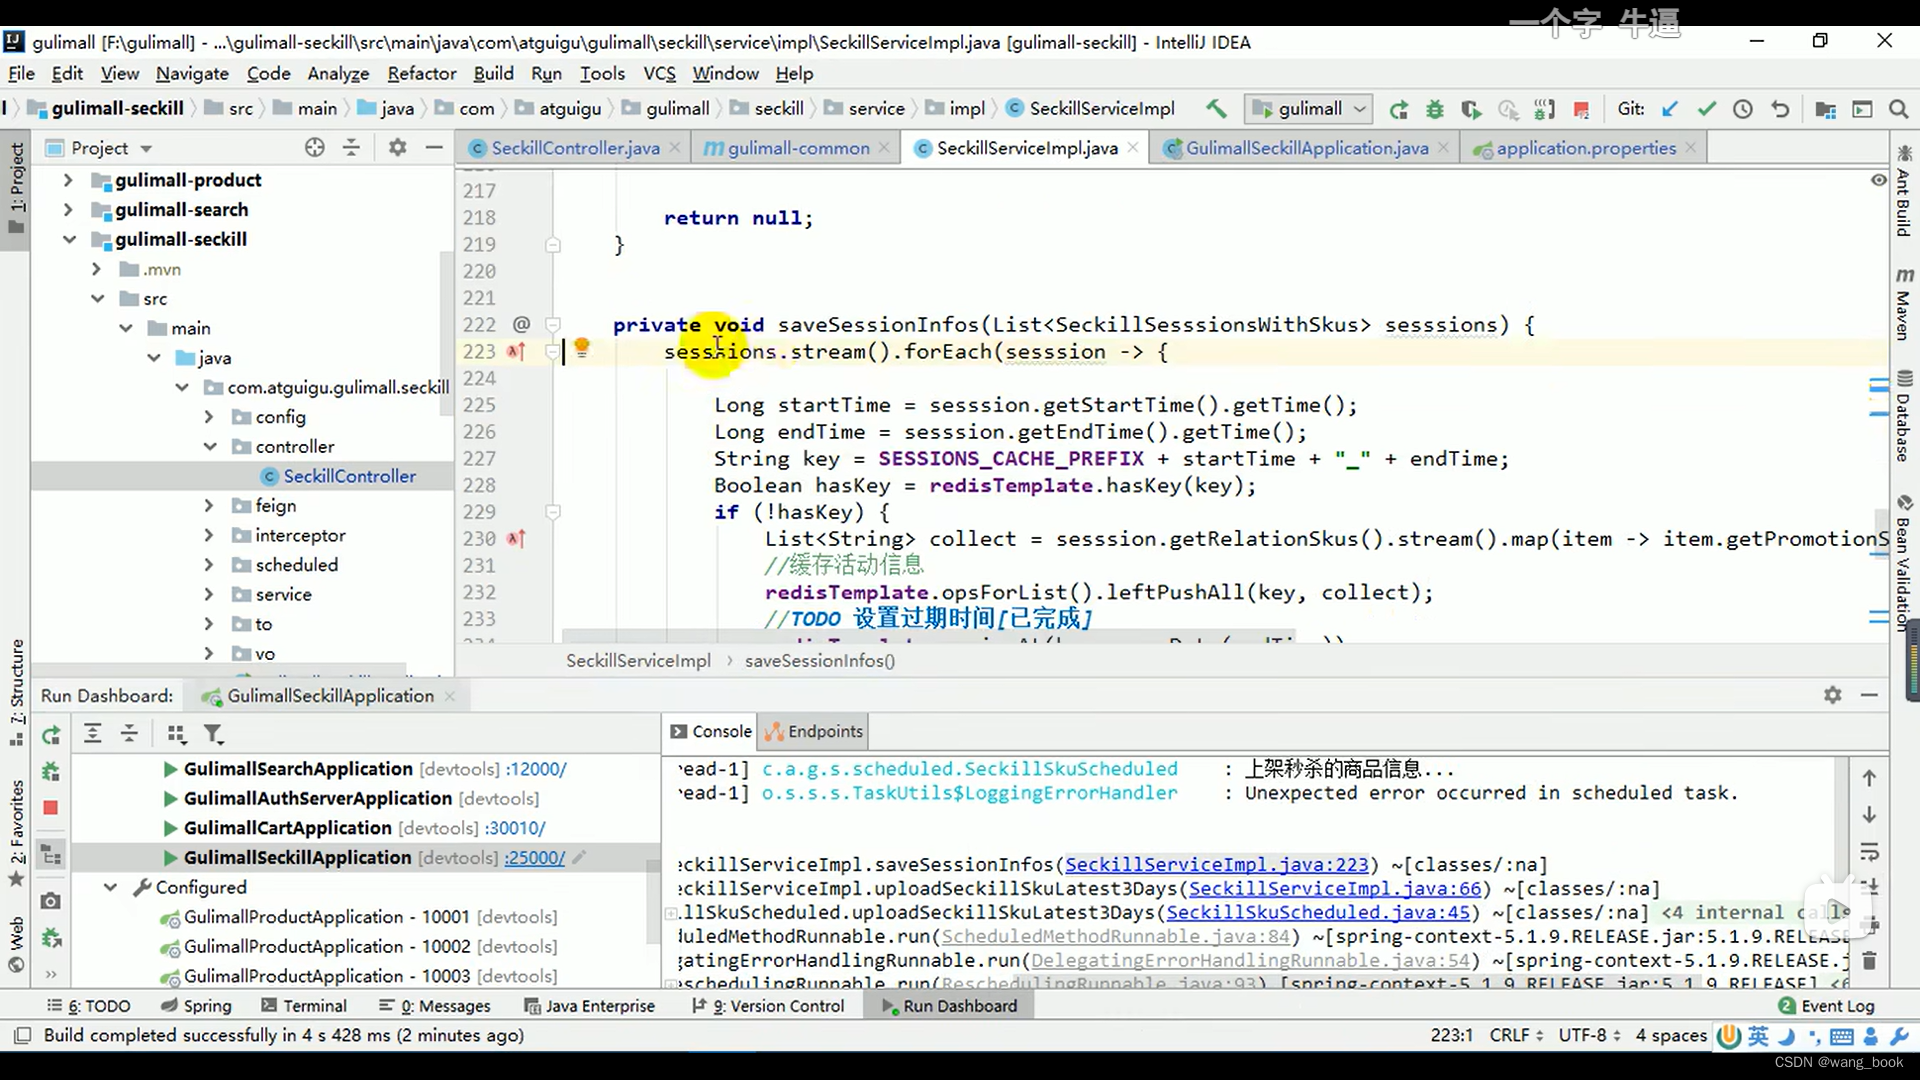Screen dimensions: 1920x1080
Task: Click Search Everywhere magnifier icon
Action: 1898,109
